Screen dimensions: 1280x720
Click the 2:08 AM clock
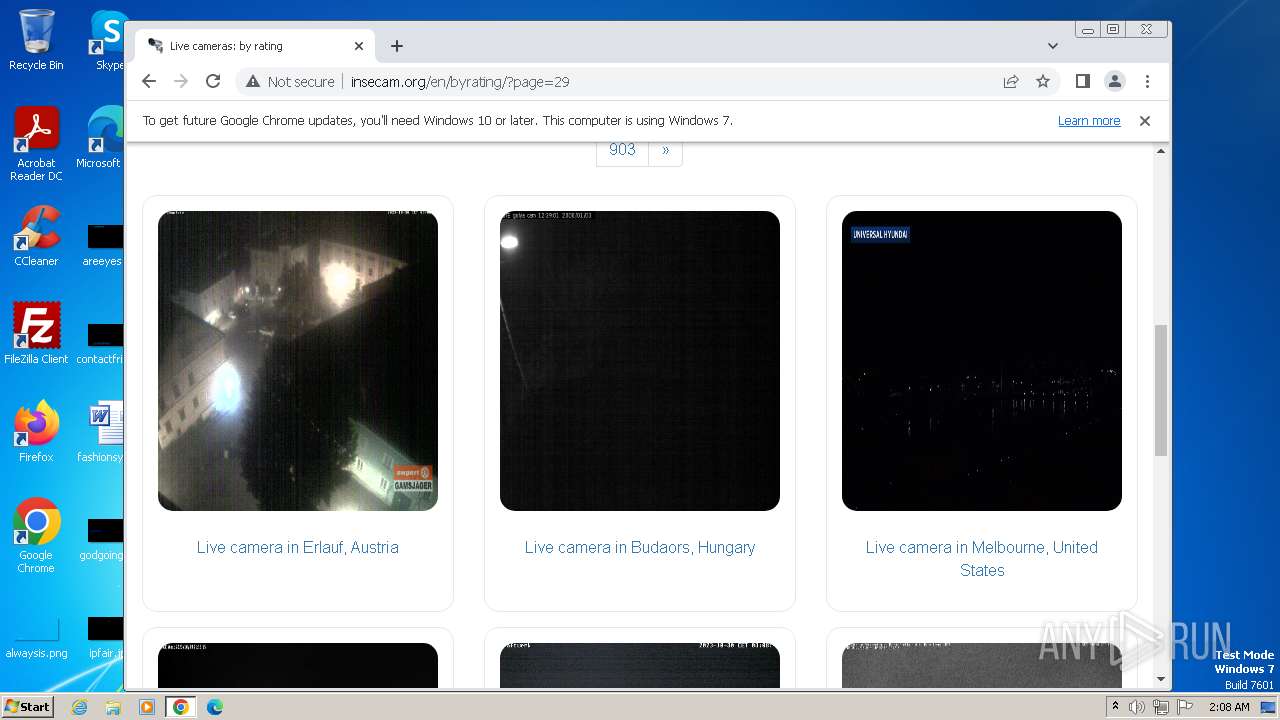(x=1229, y=707)
